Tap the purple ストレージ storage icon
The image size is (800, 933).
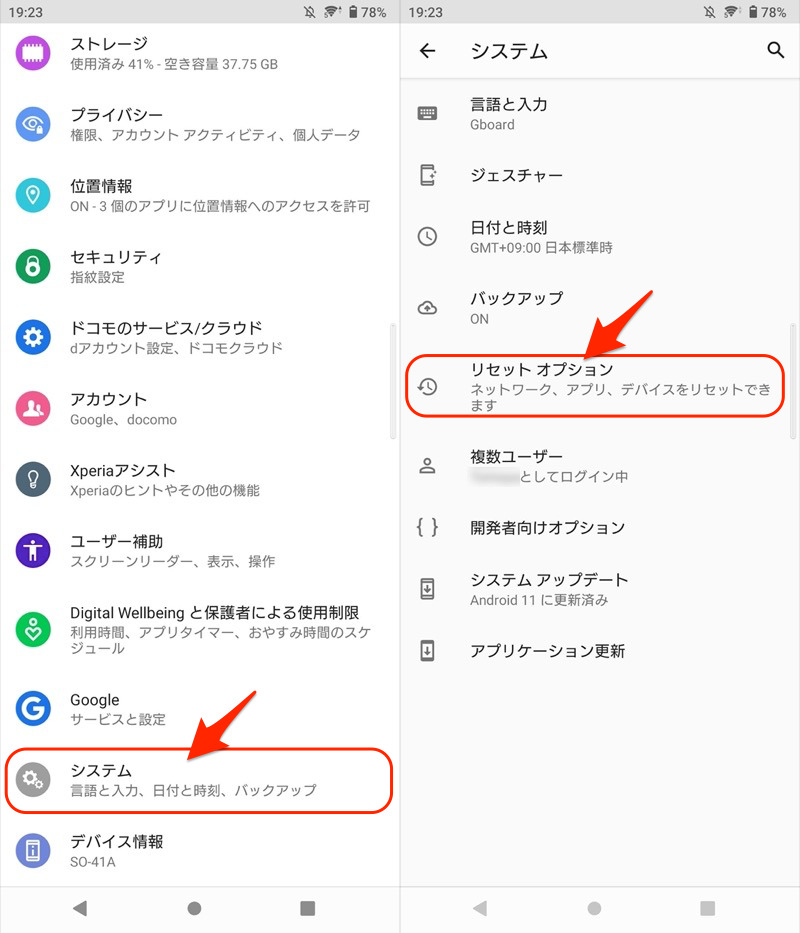33,53
